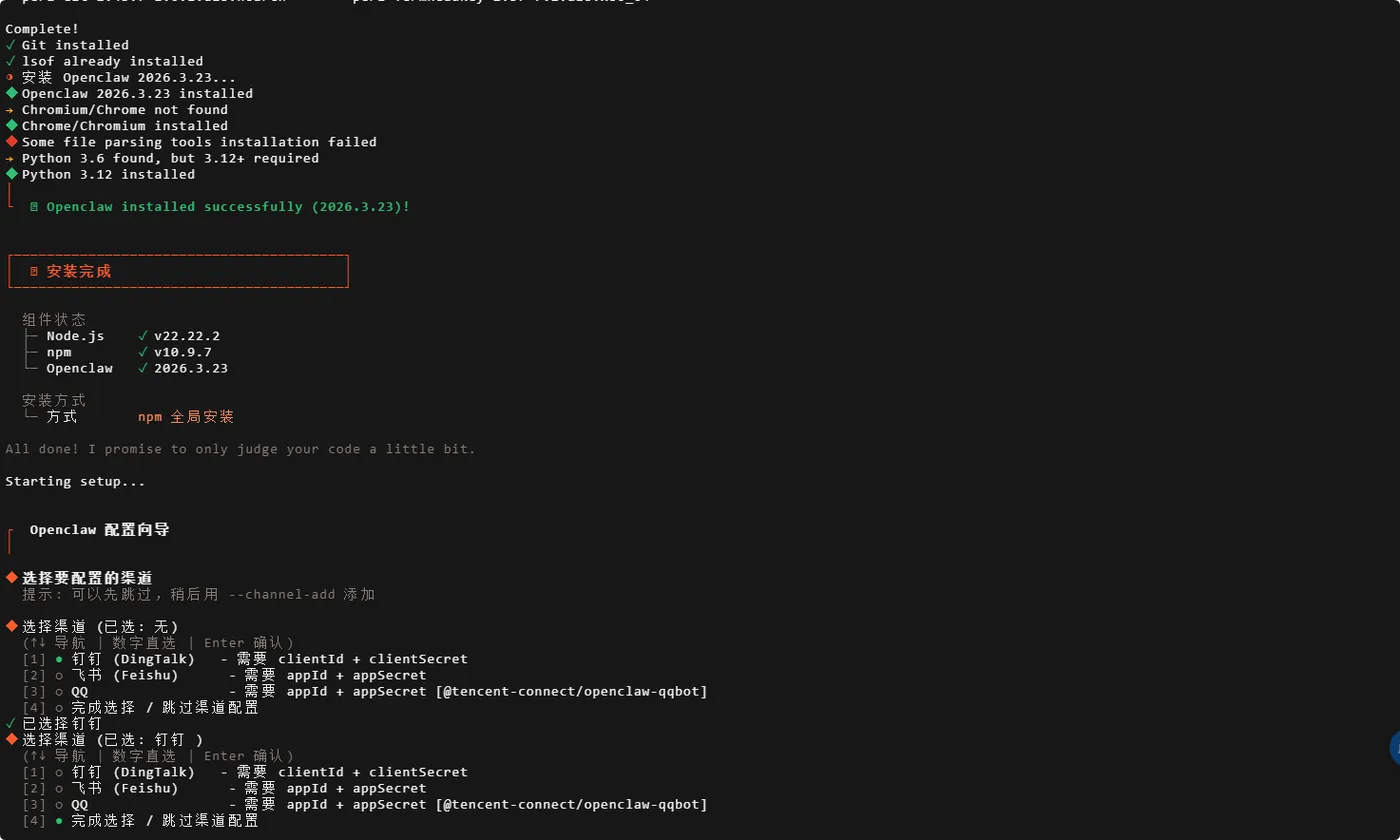Click the green checkmark beside 已选择钉钉
This screenshot has width=1400, height=840.
(10, 723)
